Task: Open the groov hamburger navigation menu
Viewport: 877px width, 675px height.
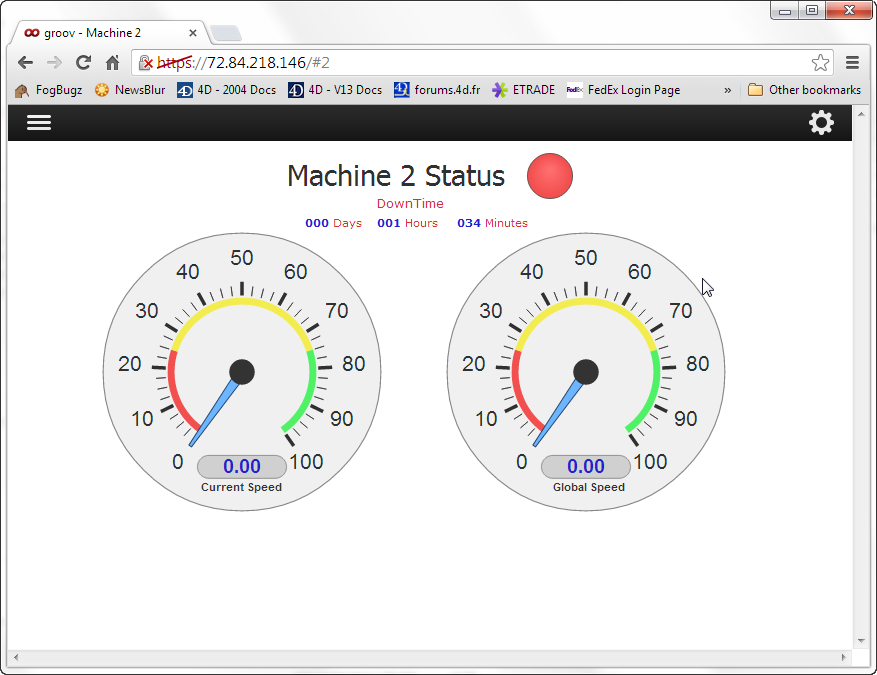Action: [x=39, y=122]
